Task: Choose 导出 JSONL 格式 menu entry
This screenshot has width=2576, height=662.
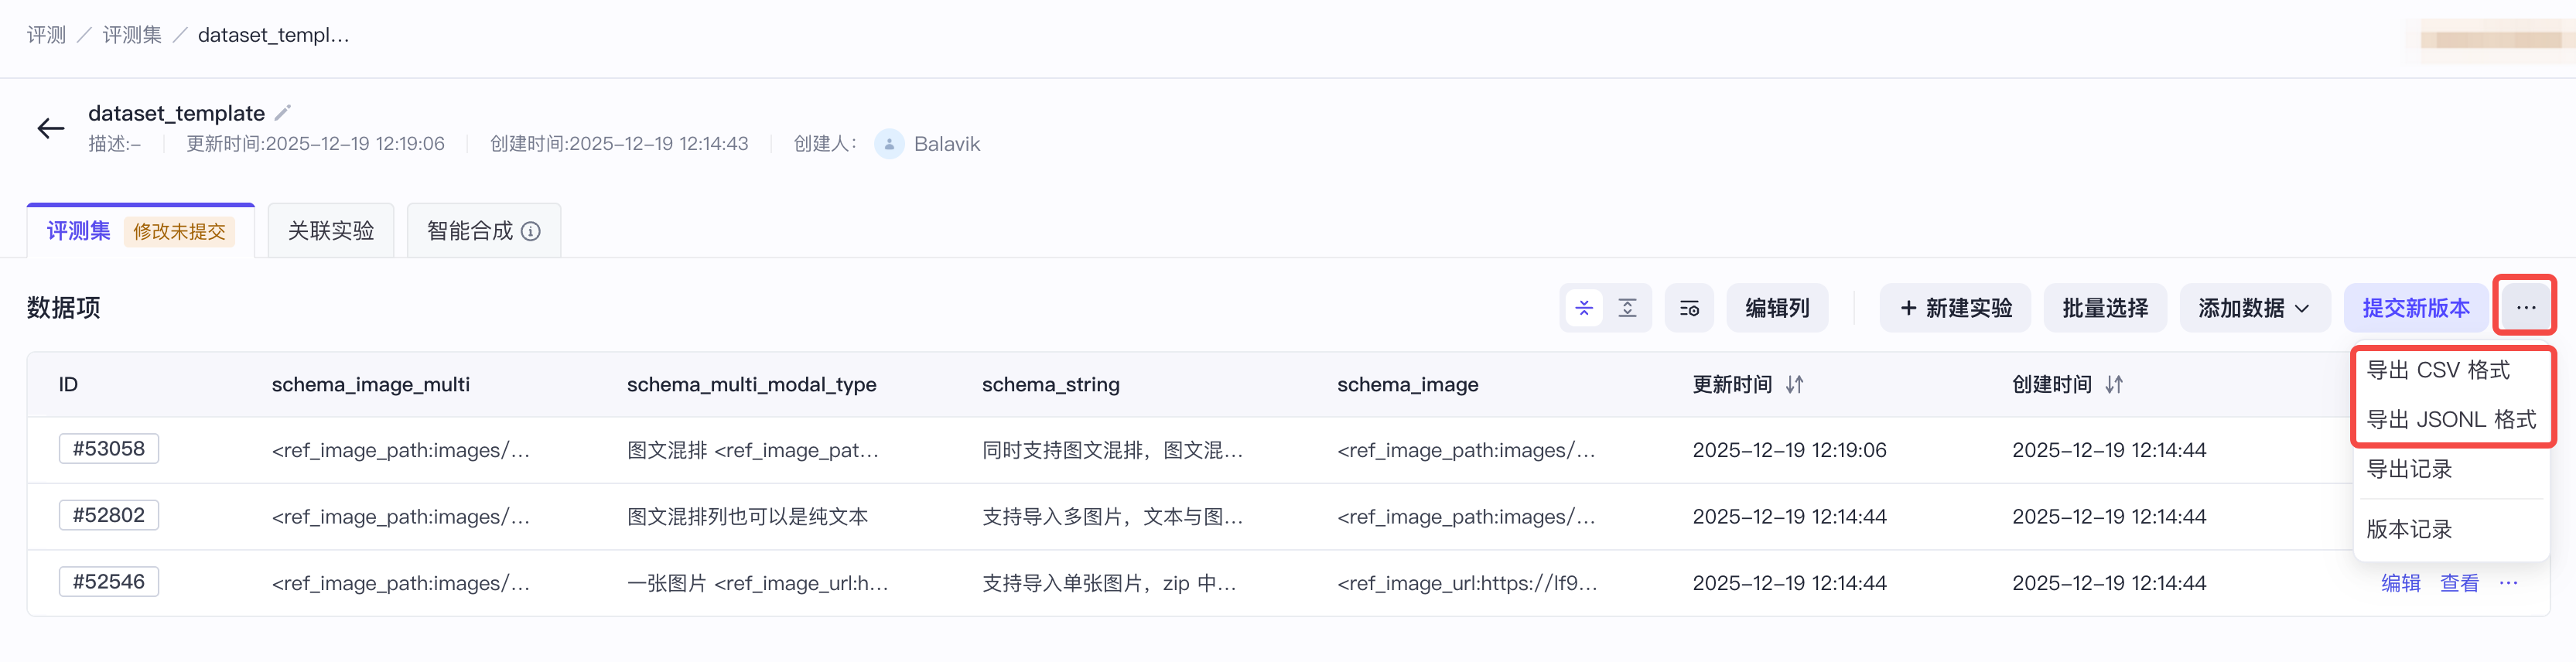Action: (2450, 419)
